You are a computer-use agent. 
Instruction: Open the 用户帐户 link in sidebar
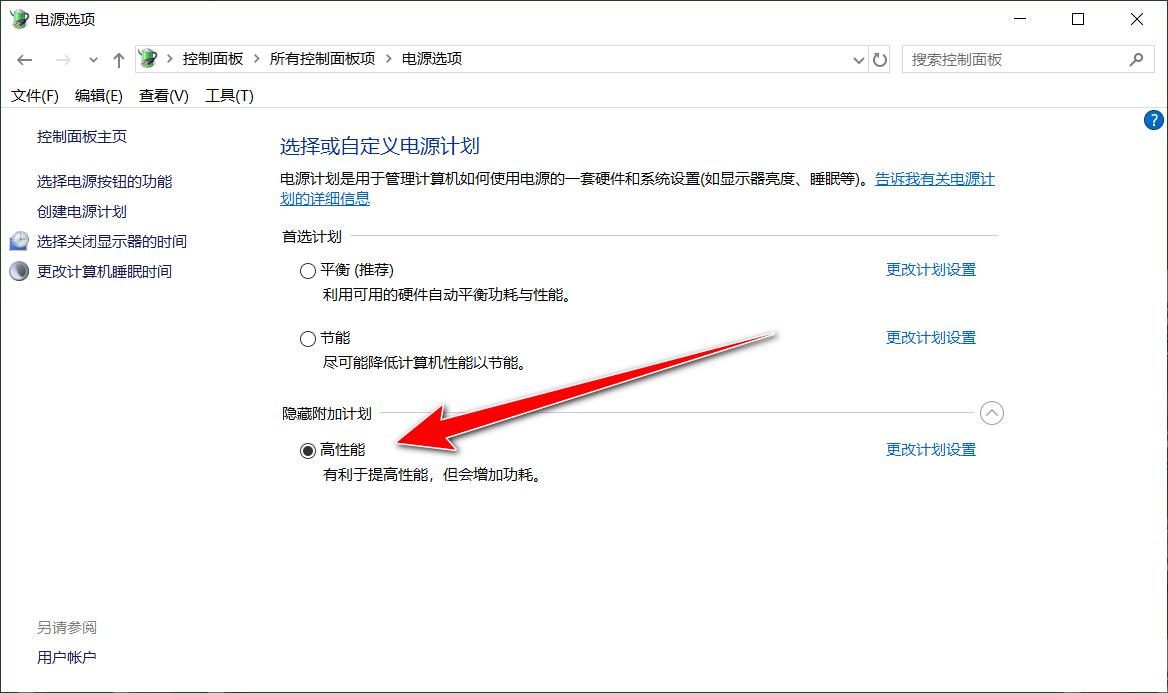pos(65,657)
